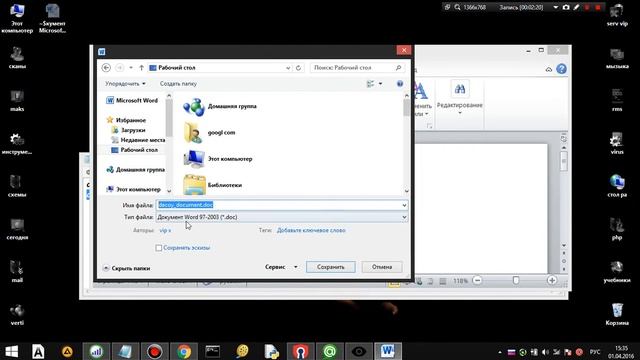Open the Тип файла combo box
This screenshot has width=640, height=360.
(282, 217)
